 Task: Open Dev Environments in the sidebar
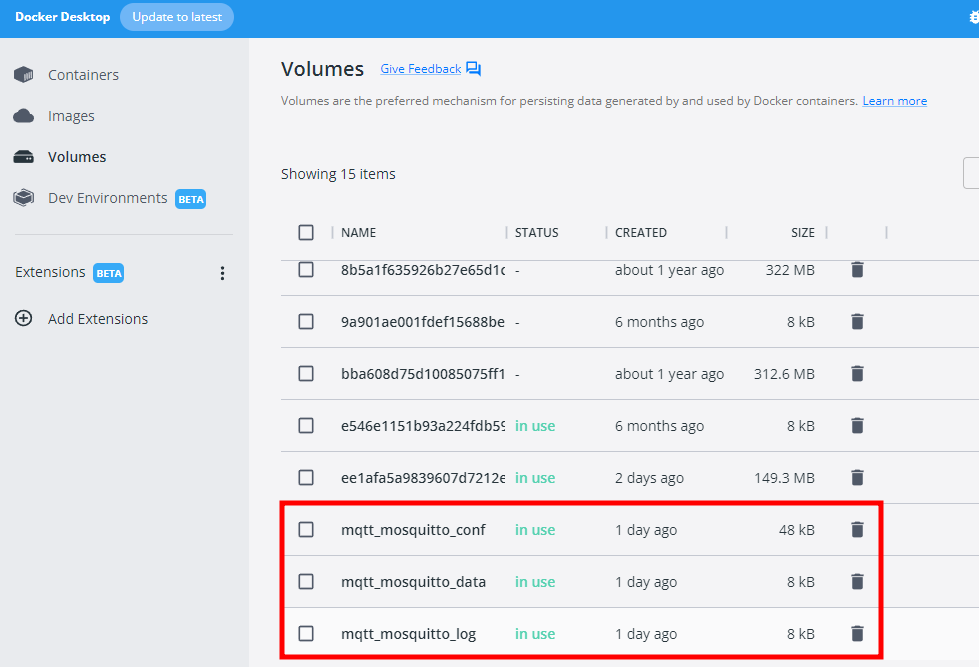pos(107,198)
